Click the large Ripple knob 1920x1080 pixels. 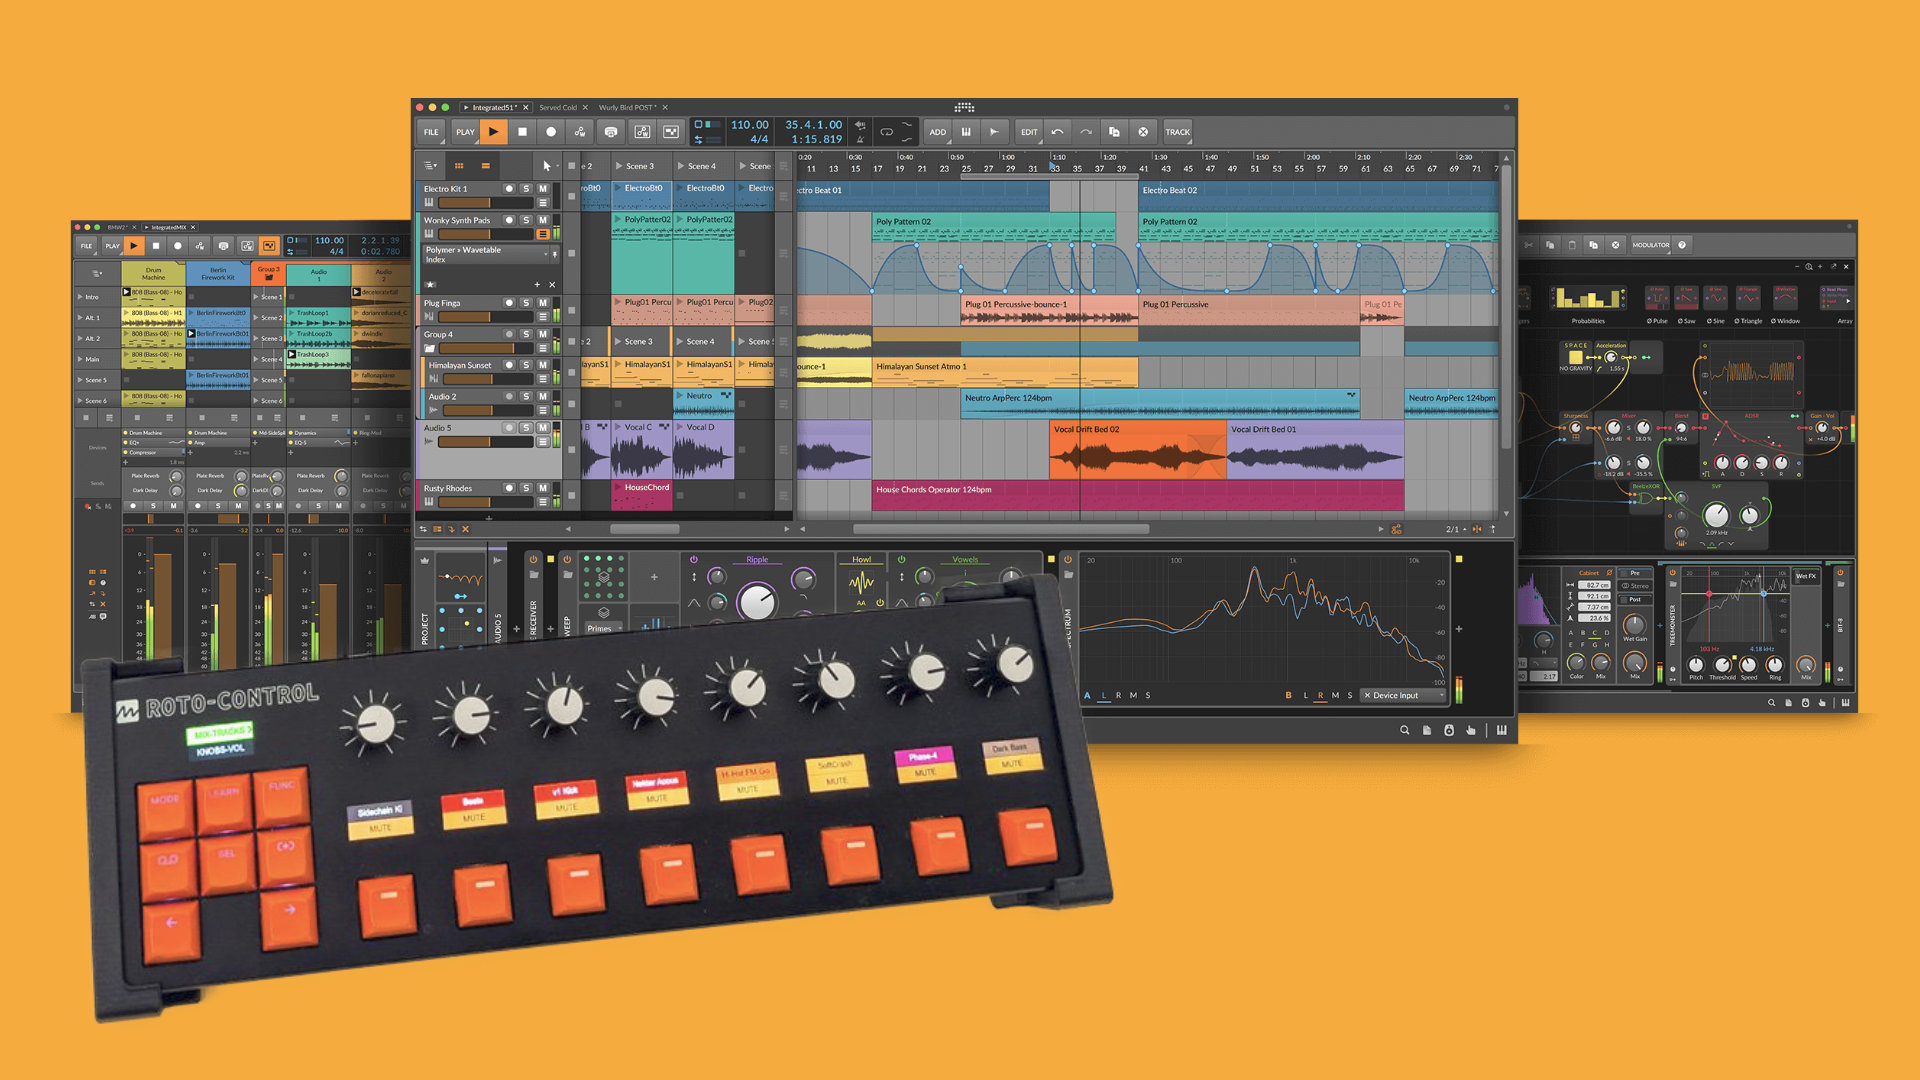tap(757, 602)
